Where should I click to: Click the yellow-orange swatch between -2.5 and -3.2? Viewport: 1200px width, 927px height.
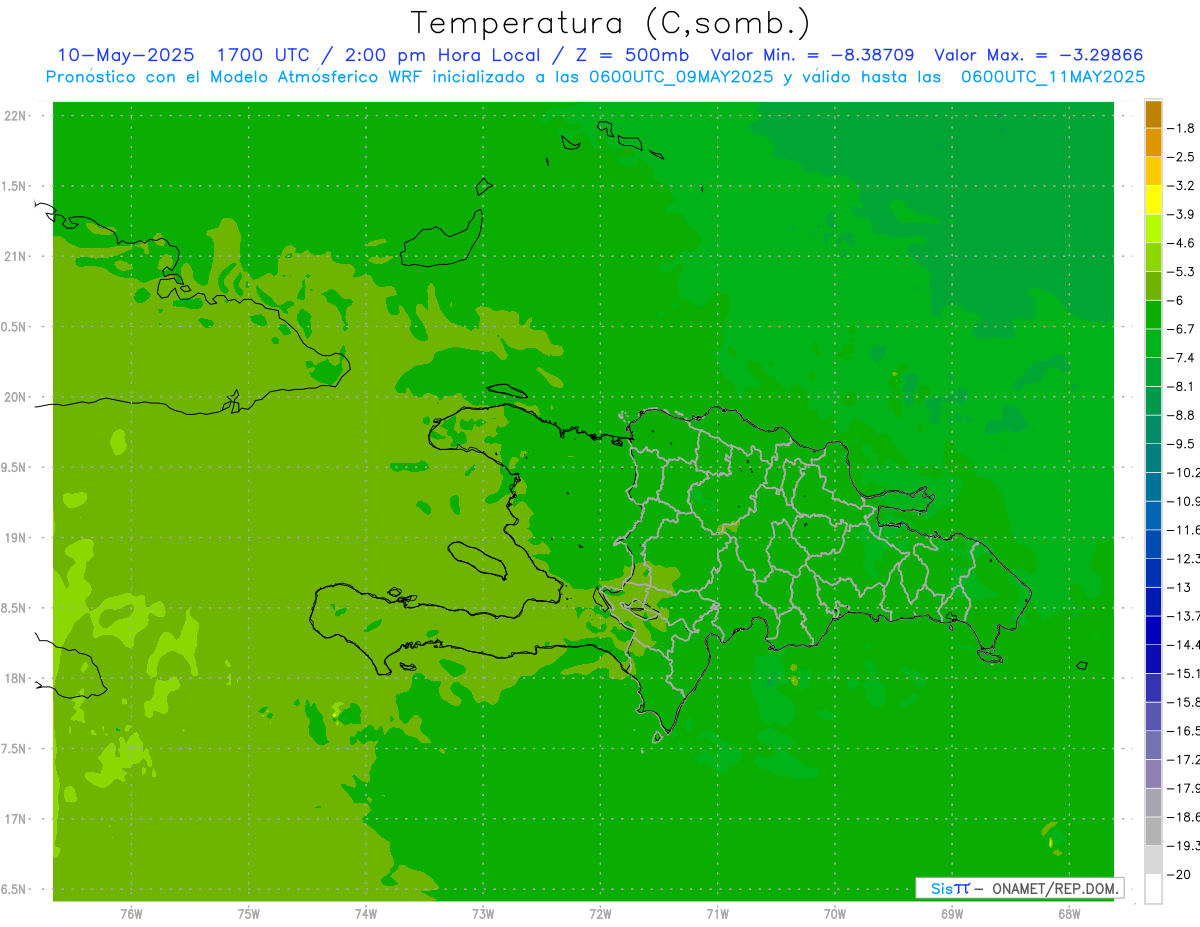[1153, 171]
